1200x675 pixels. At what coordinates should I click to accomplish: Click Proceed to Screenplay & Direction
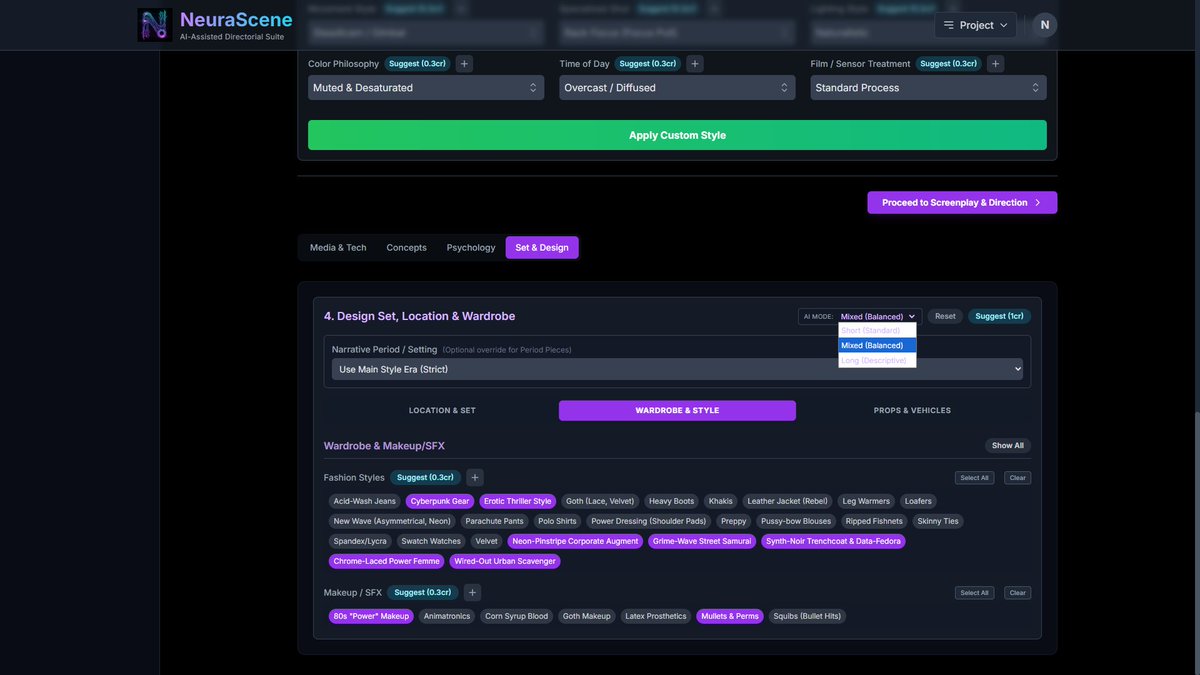tap(962, 203)
